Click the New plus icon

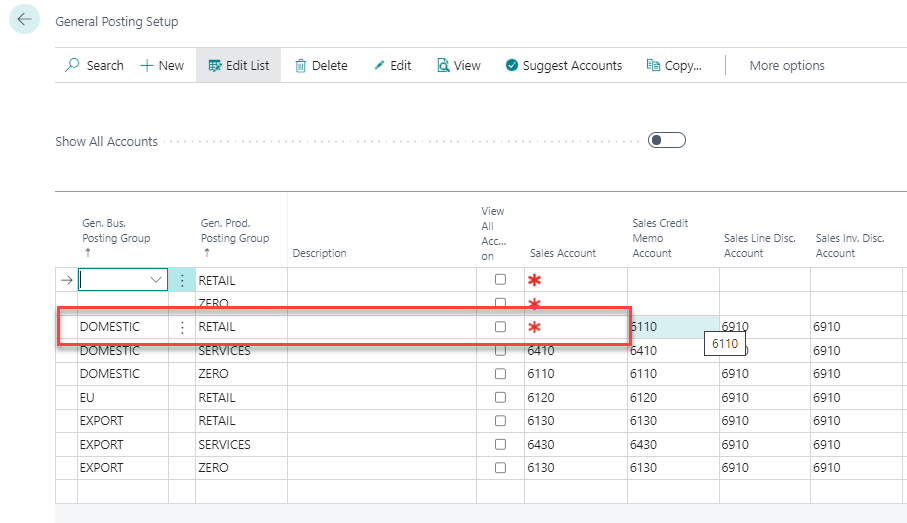click(x=147, y=65)
